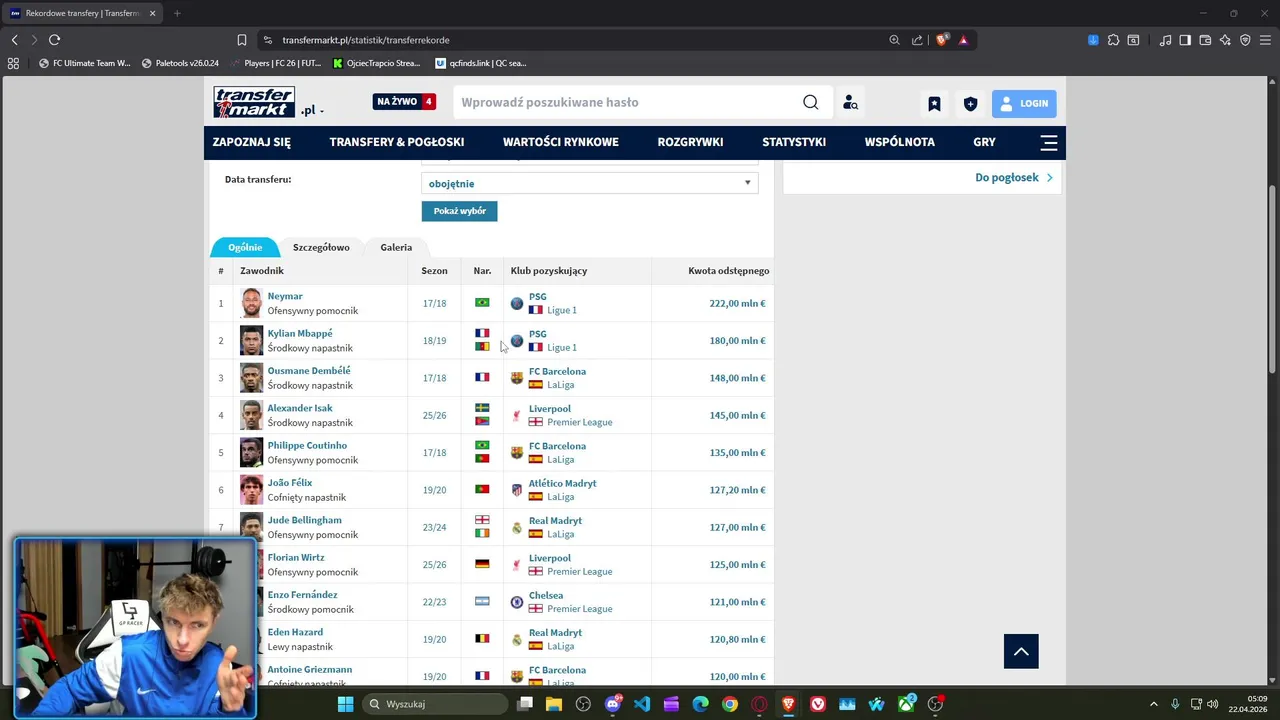1280x720 pixels.
Task: Open the hamburger menu in navigation bar
Action: (1049, 142)
